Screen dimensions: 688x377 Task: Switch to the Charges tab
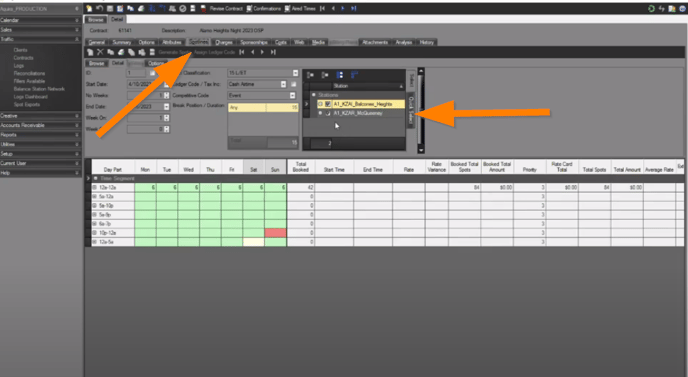(224, 42)
